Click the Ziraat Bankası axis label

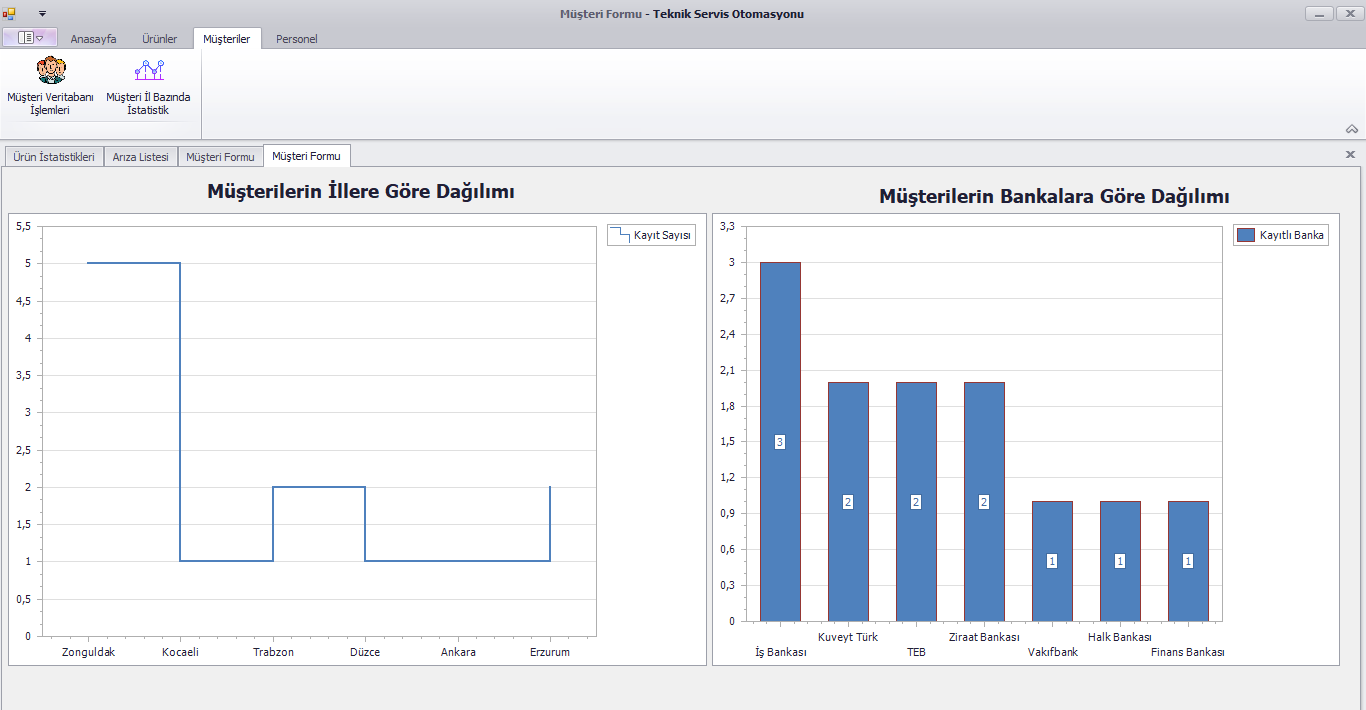point(984,637)
